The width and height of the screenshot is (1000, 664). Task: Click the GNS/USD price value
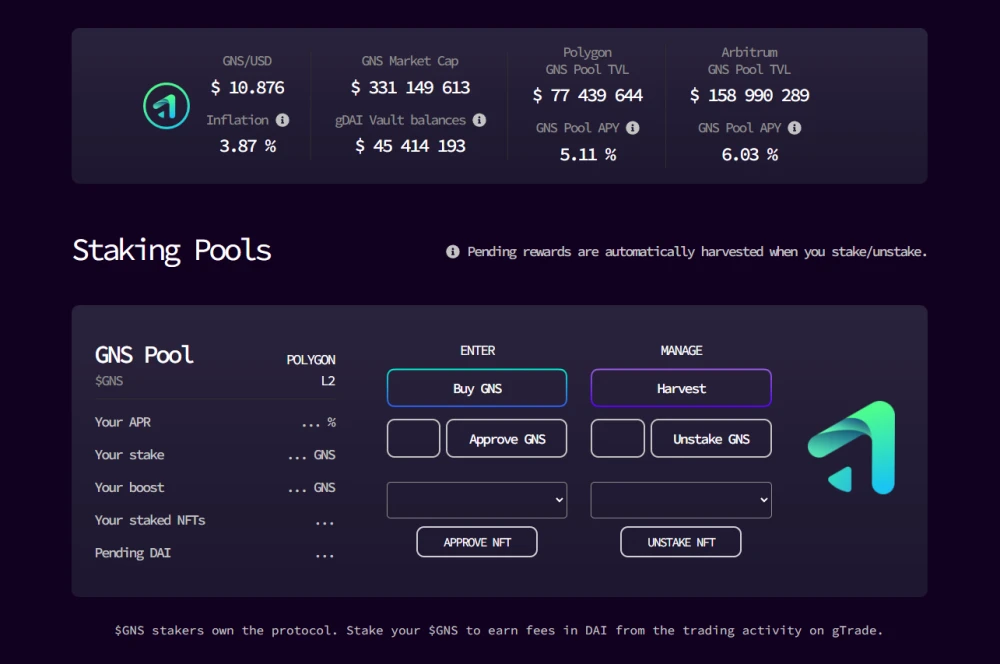[247, 87]
